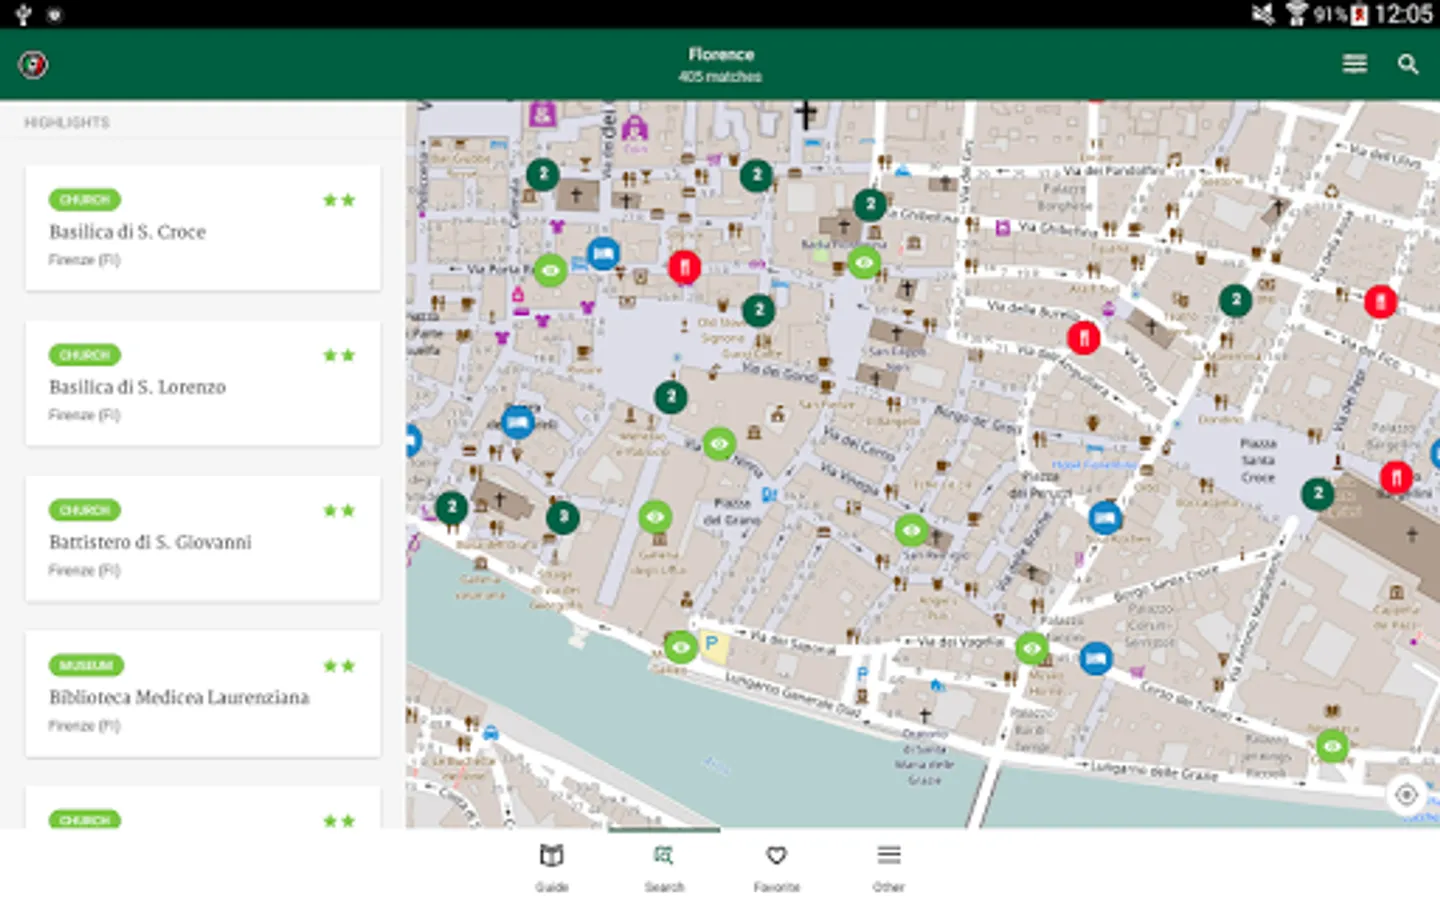Tap star rating on Basilica di S. Lorenzo

339,355
